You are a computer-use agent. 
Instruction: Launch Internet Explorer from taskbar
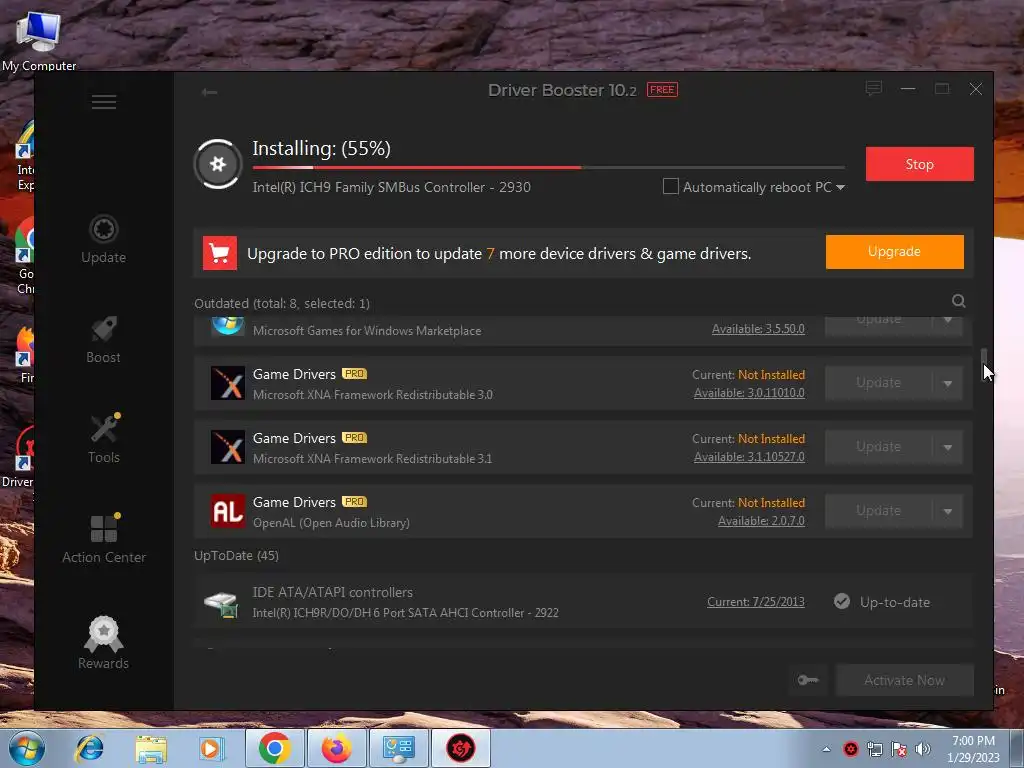89,748
